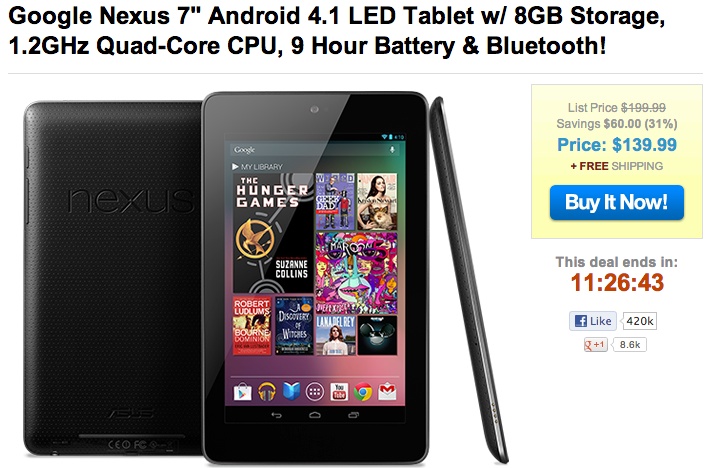
Task: Tap the Play Music headphones icon
Action: [x=267, y=392]
